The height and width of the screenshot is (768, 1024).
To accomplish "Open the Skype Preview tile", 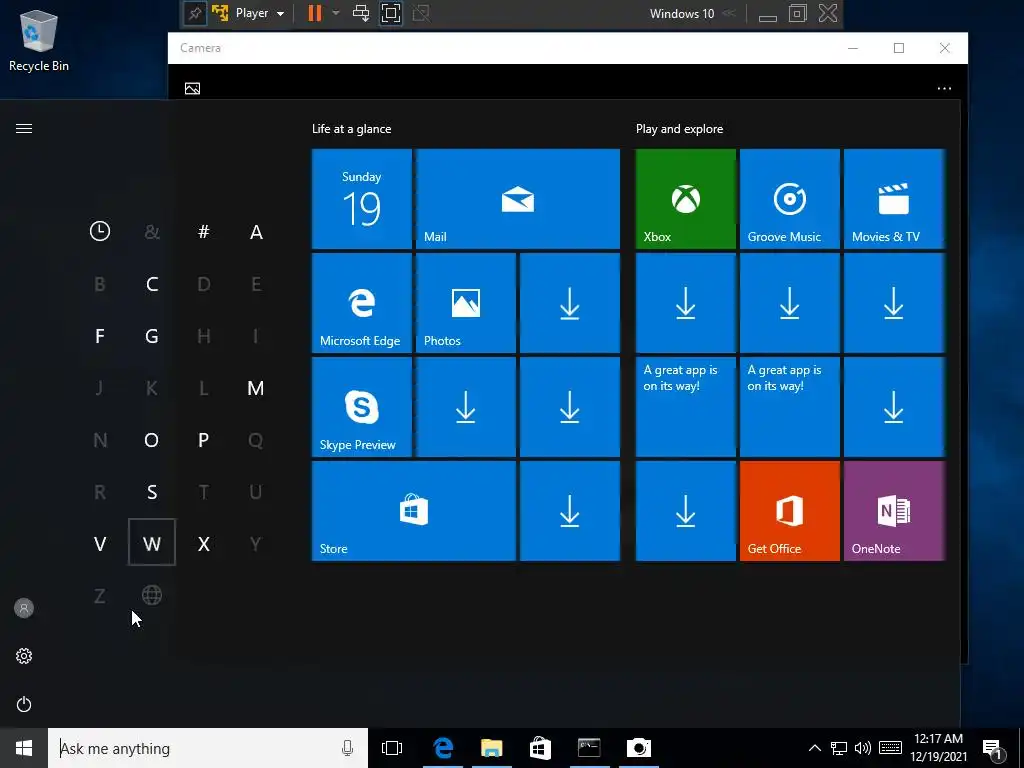I will coord(362,407).
